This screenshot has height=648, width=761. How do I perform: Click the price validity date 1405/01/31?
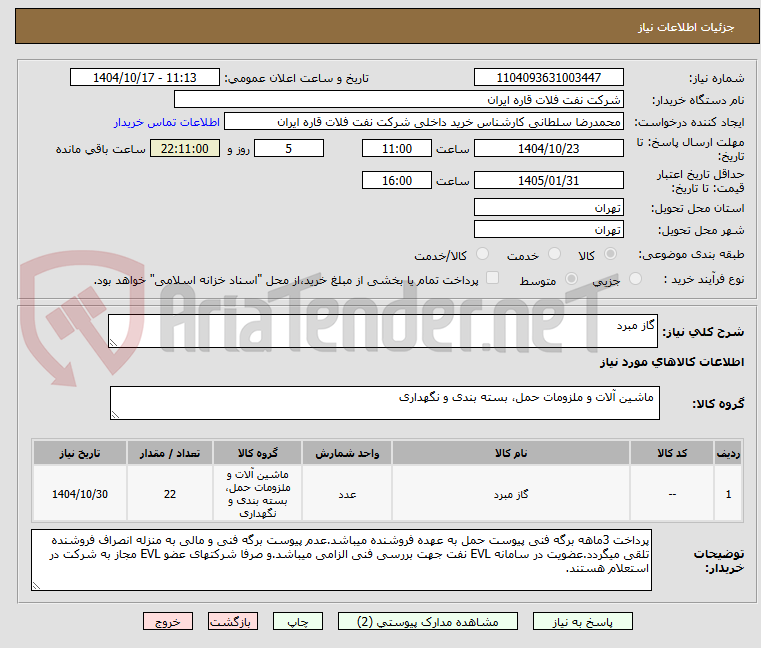point(548,181)
